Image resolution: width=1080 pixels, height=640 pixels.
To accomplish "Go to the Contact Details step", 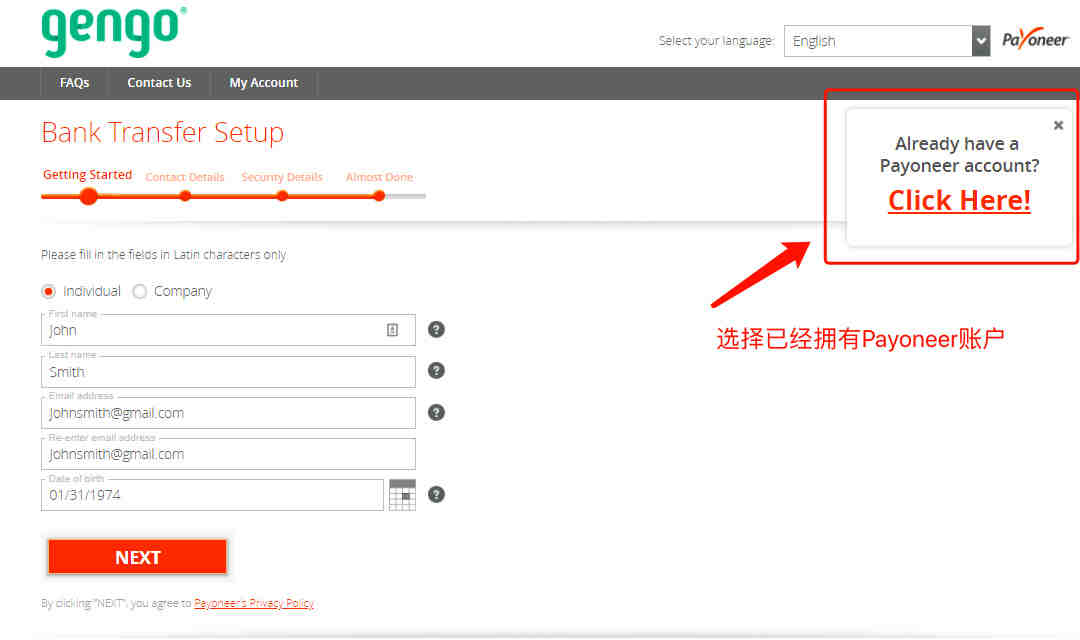I will (x=185, y=177).
